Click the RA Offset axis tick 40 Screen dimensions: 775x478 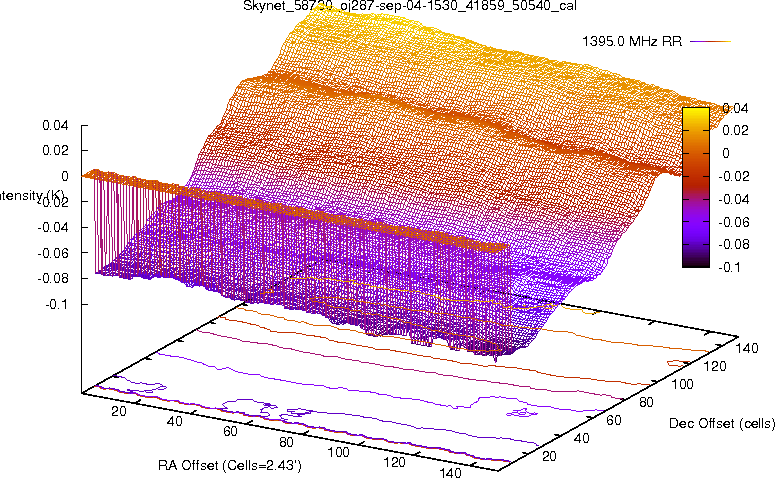pos(174,421)
